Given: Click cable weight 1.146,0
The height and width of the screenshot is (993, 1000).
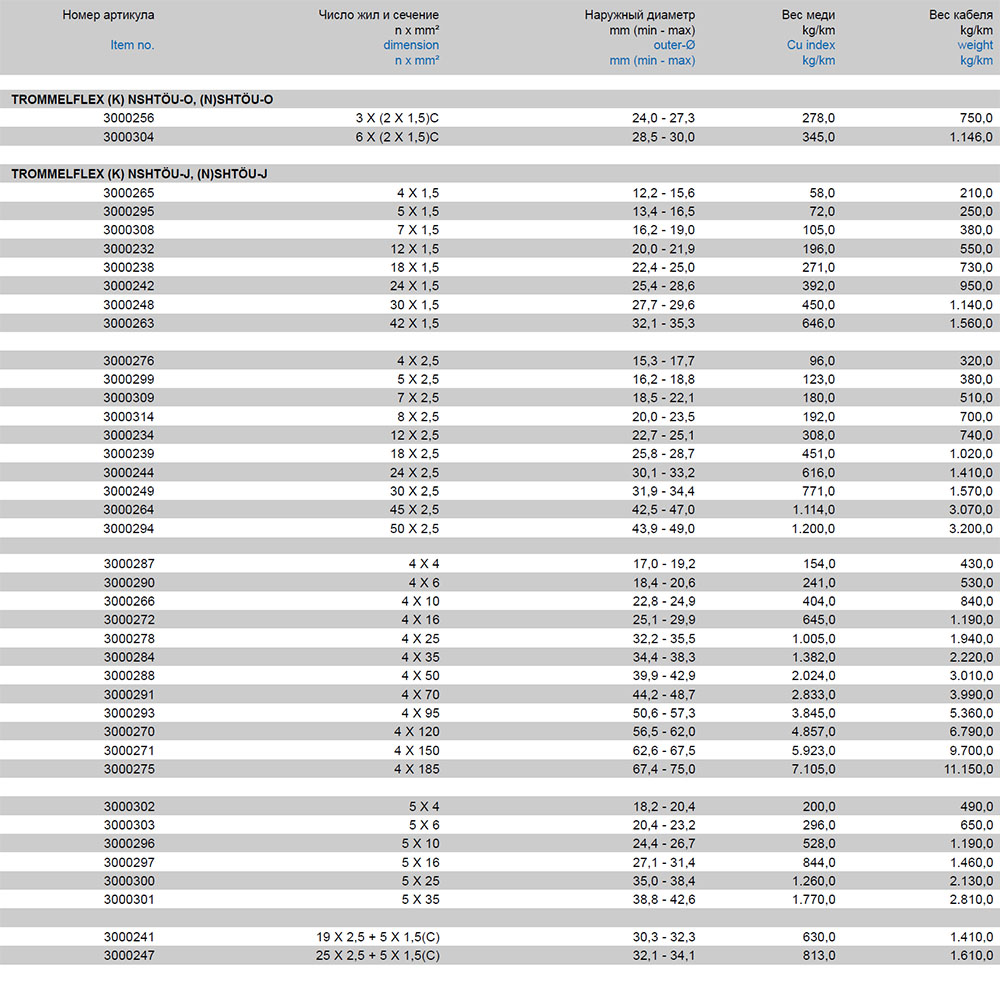Looking at the screenshot, I should tap(971, 137).
